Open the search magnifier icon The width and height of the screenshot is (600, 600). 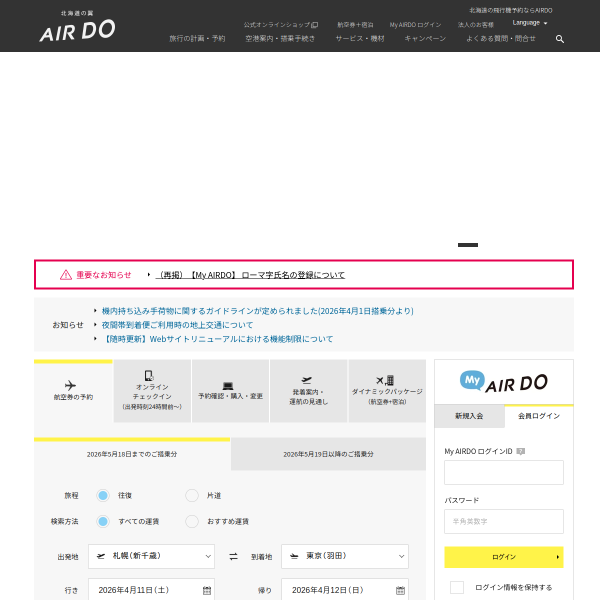pos(559,39)
